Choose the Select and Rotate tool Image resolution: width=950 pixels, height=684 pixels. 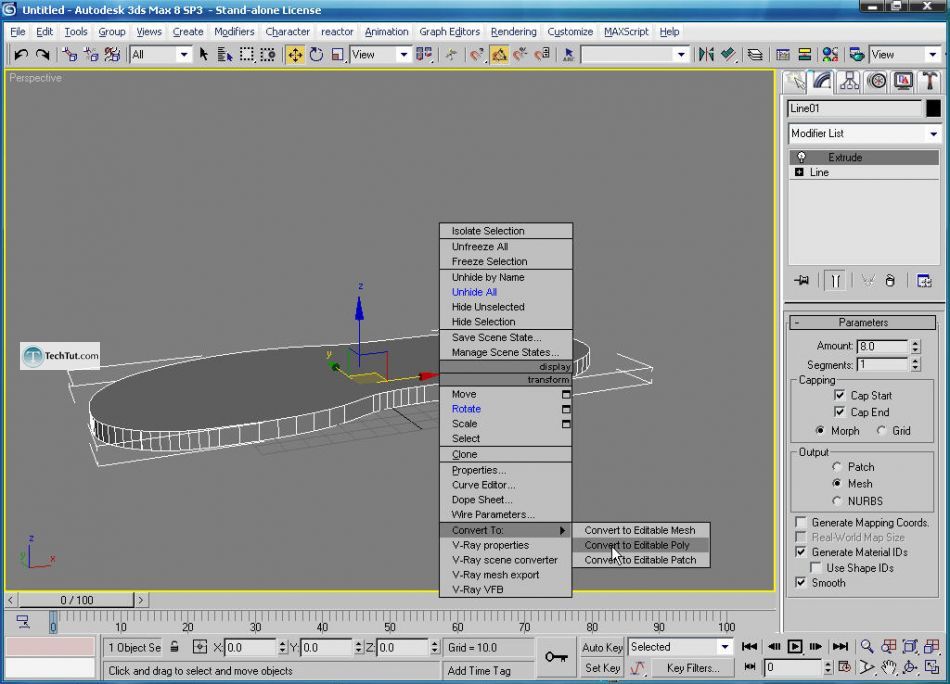click(x=316, y=55)
